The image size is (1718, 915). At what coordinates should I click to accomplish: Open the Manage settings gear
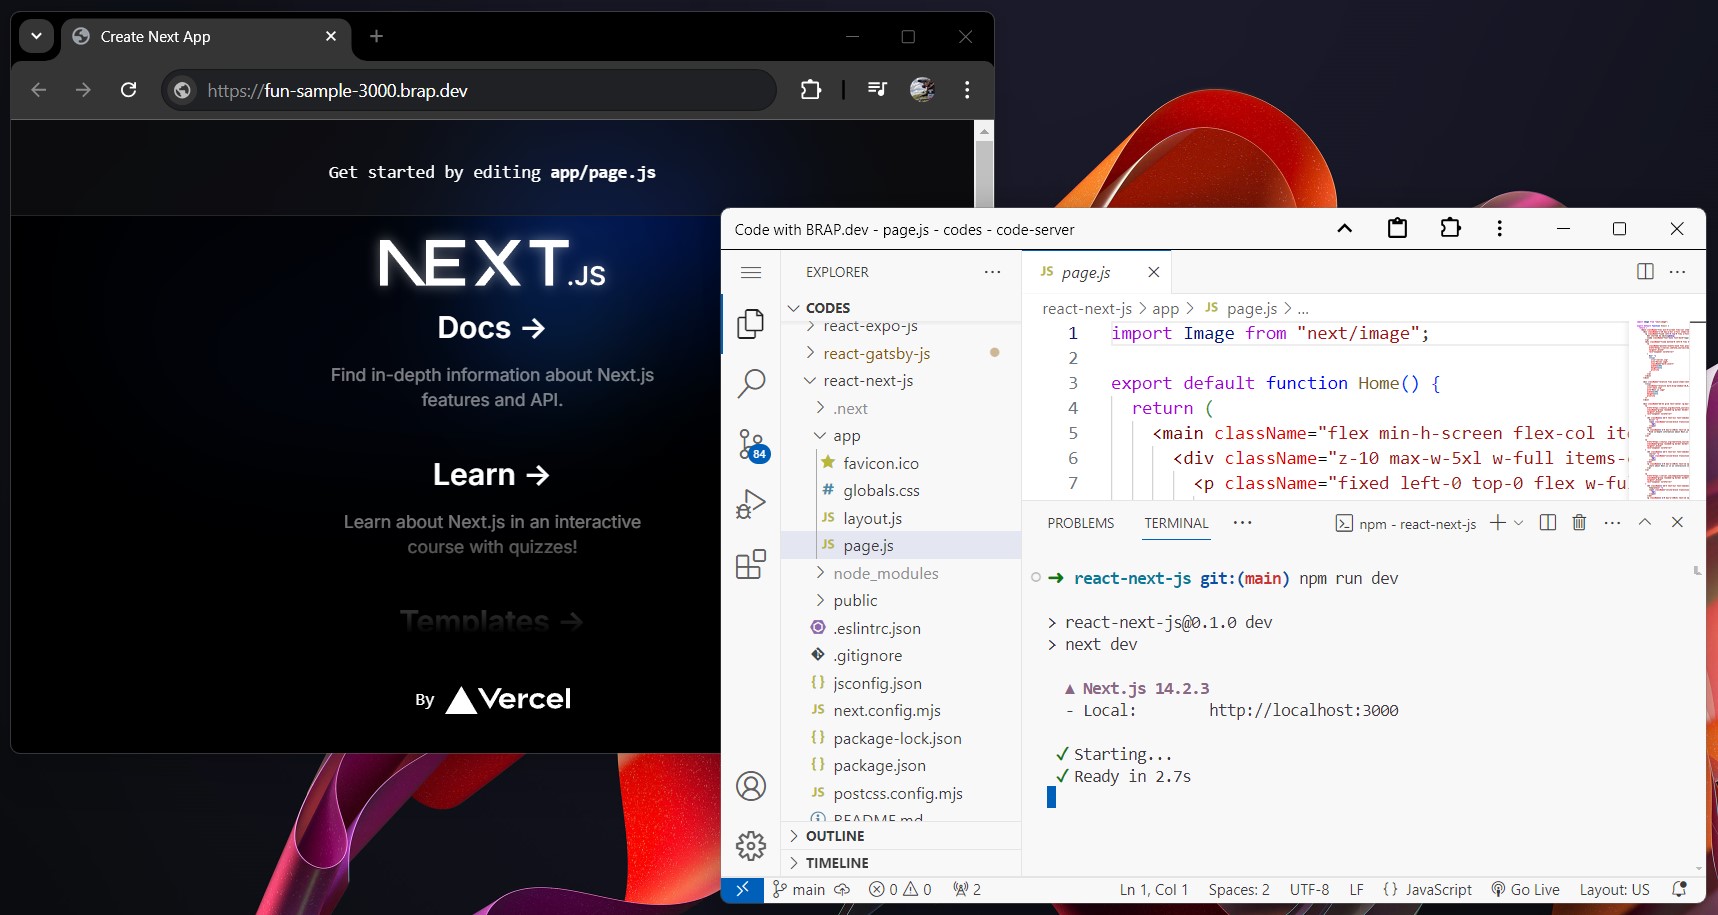(x=751, y=845)
